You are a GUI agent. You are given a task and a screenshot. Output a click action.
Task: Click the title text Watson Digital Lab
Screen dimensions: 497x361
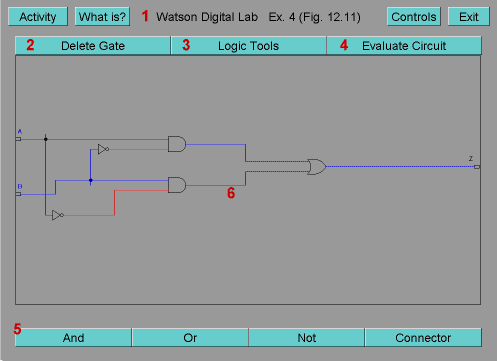point(207,17)
